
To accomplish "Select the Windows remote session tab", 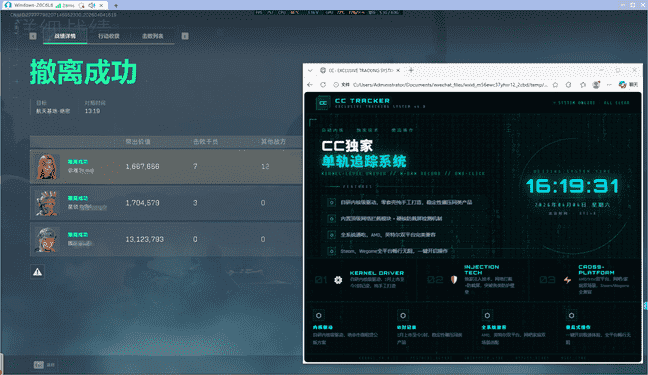I will coord(54,5).
